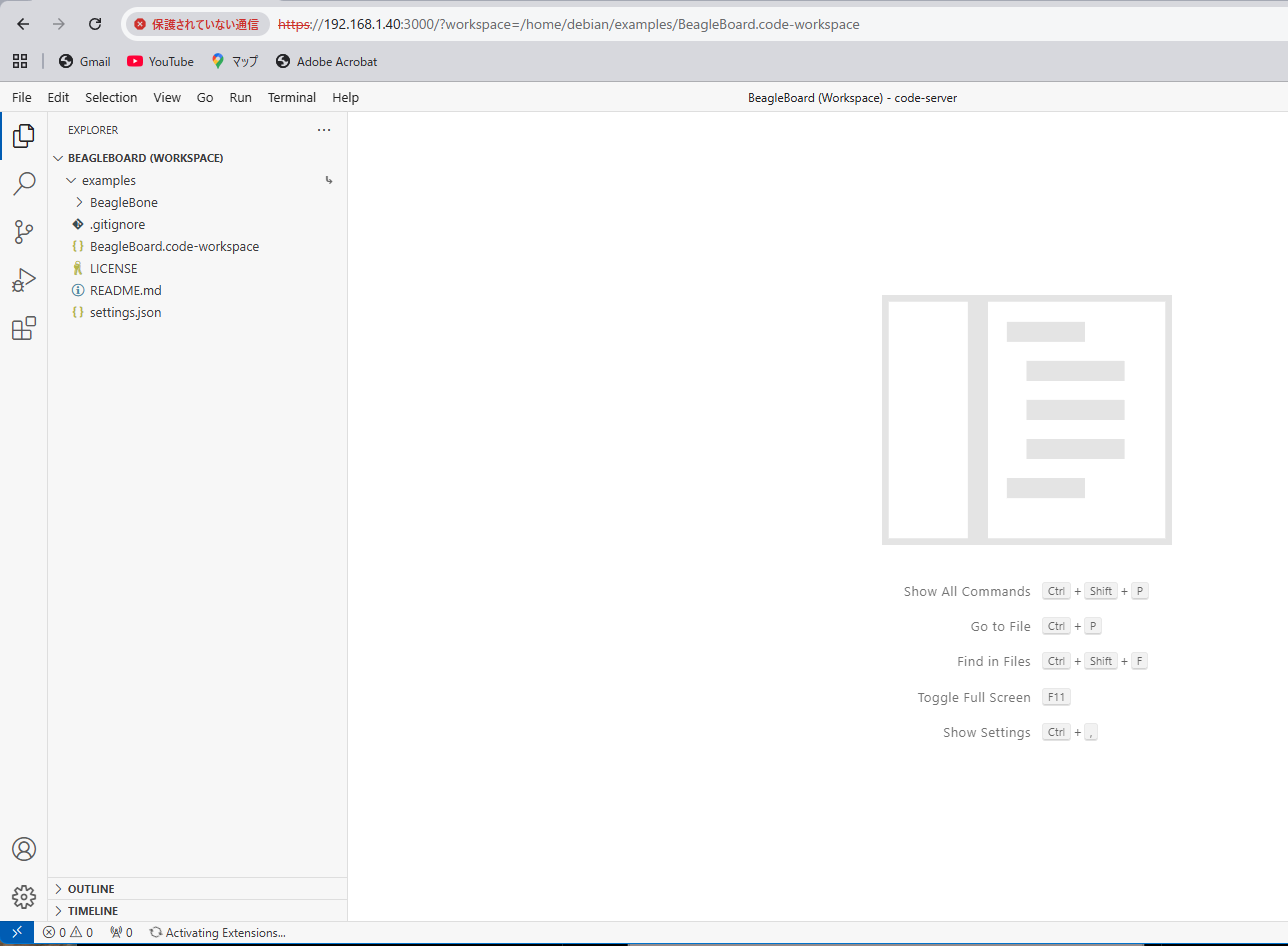Expand the BeagleBone folder
The height and width of the screenshot is (946, 1288).
[x=198, y=202]
